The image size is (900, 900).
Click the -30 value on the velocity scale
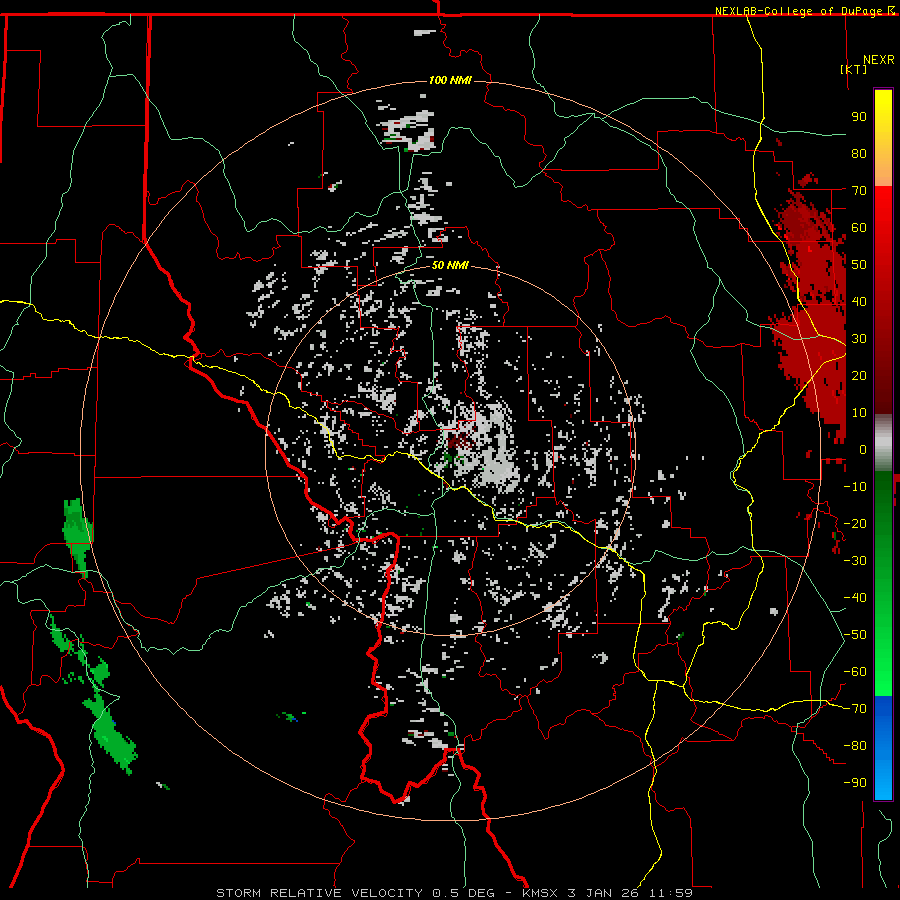click(855, 561)
